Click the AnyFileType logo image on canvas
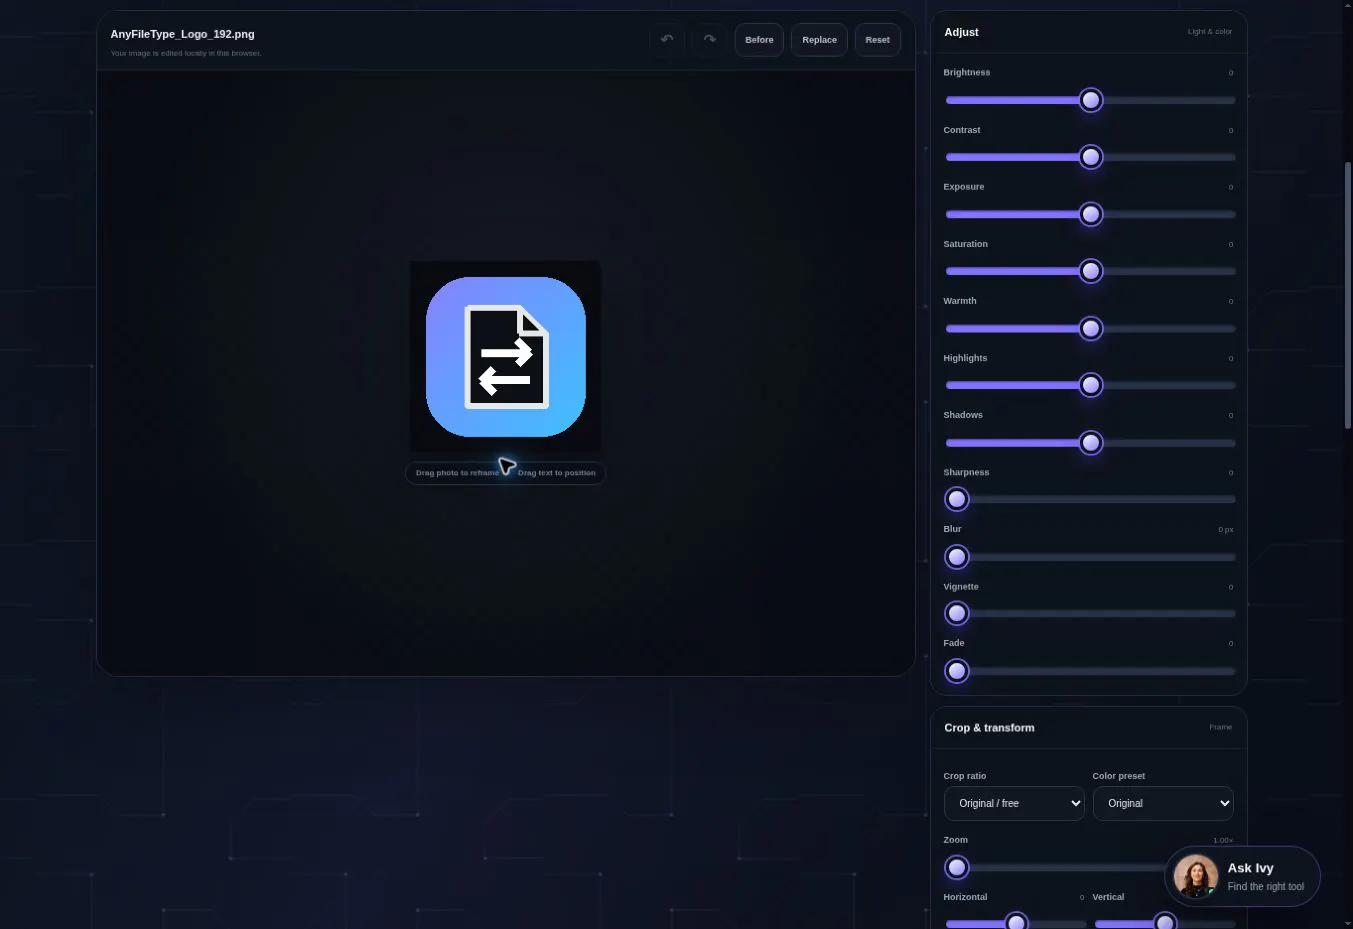The height and width of the screenshot is (929, 1353). click(x=506, y=357)
